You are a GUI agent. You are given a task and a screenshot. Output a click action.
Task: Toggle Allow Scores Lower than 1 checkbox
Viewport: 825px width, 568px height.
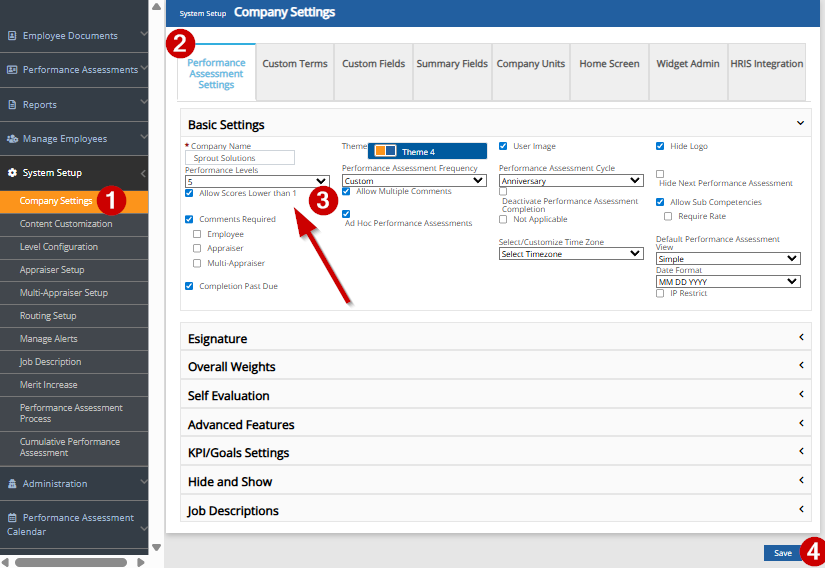point(190,193)
